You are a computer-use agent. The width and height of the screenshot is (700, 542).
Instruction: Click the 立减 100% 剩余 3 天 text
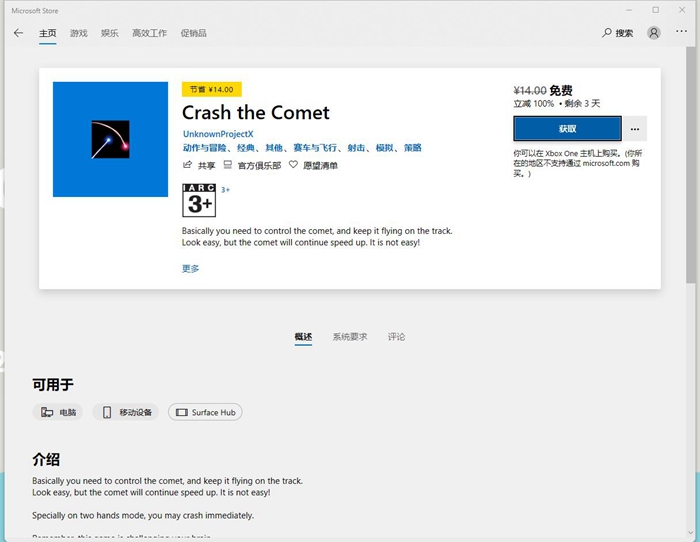coord(557,104)
